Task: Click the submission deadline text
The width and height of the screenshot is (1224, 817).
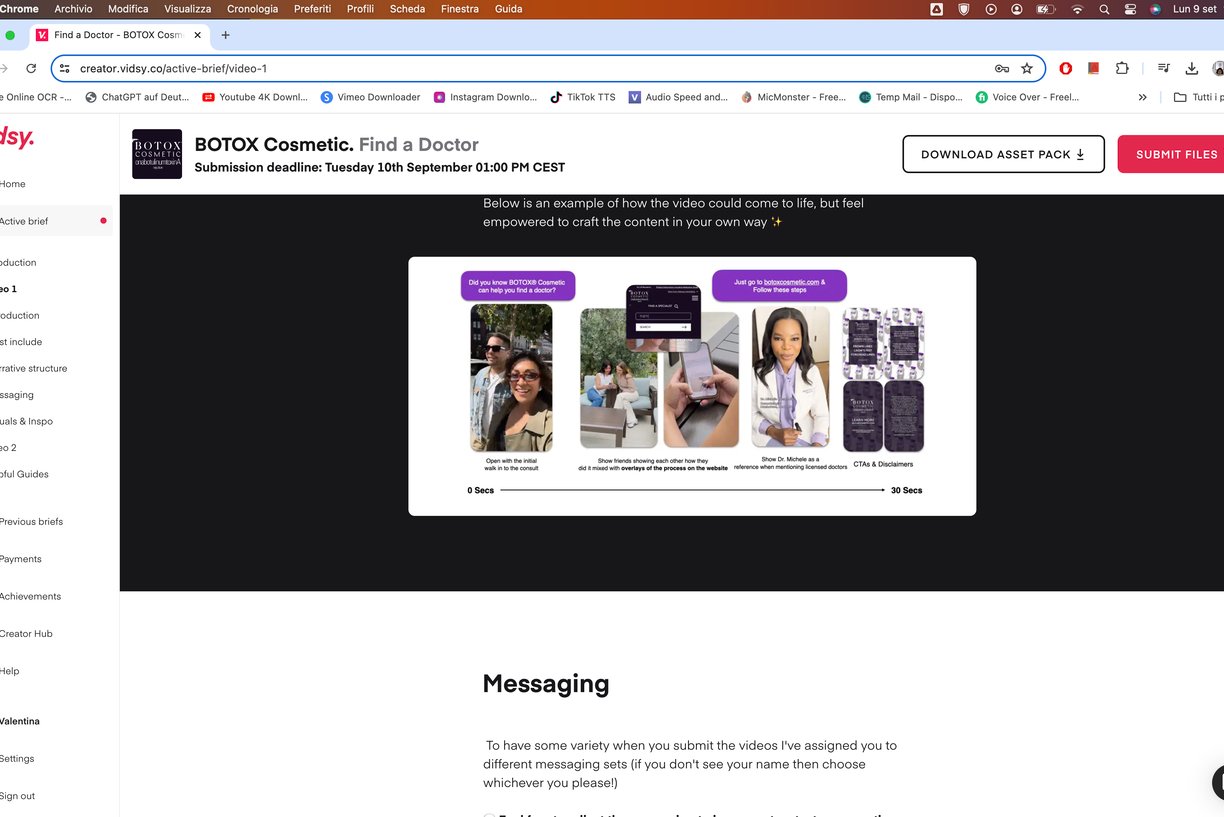Action: tap(380, 167)
